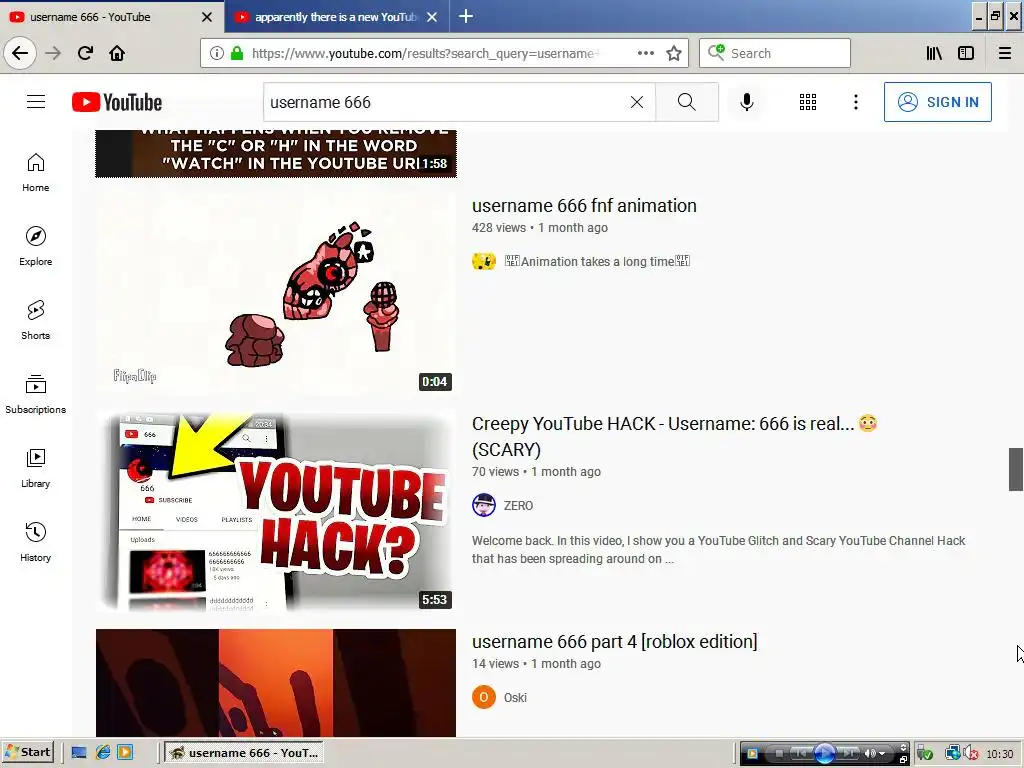Open Shorts in the sidebar
Screen dimensions: 1024x768
click(x=35, y=320)
